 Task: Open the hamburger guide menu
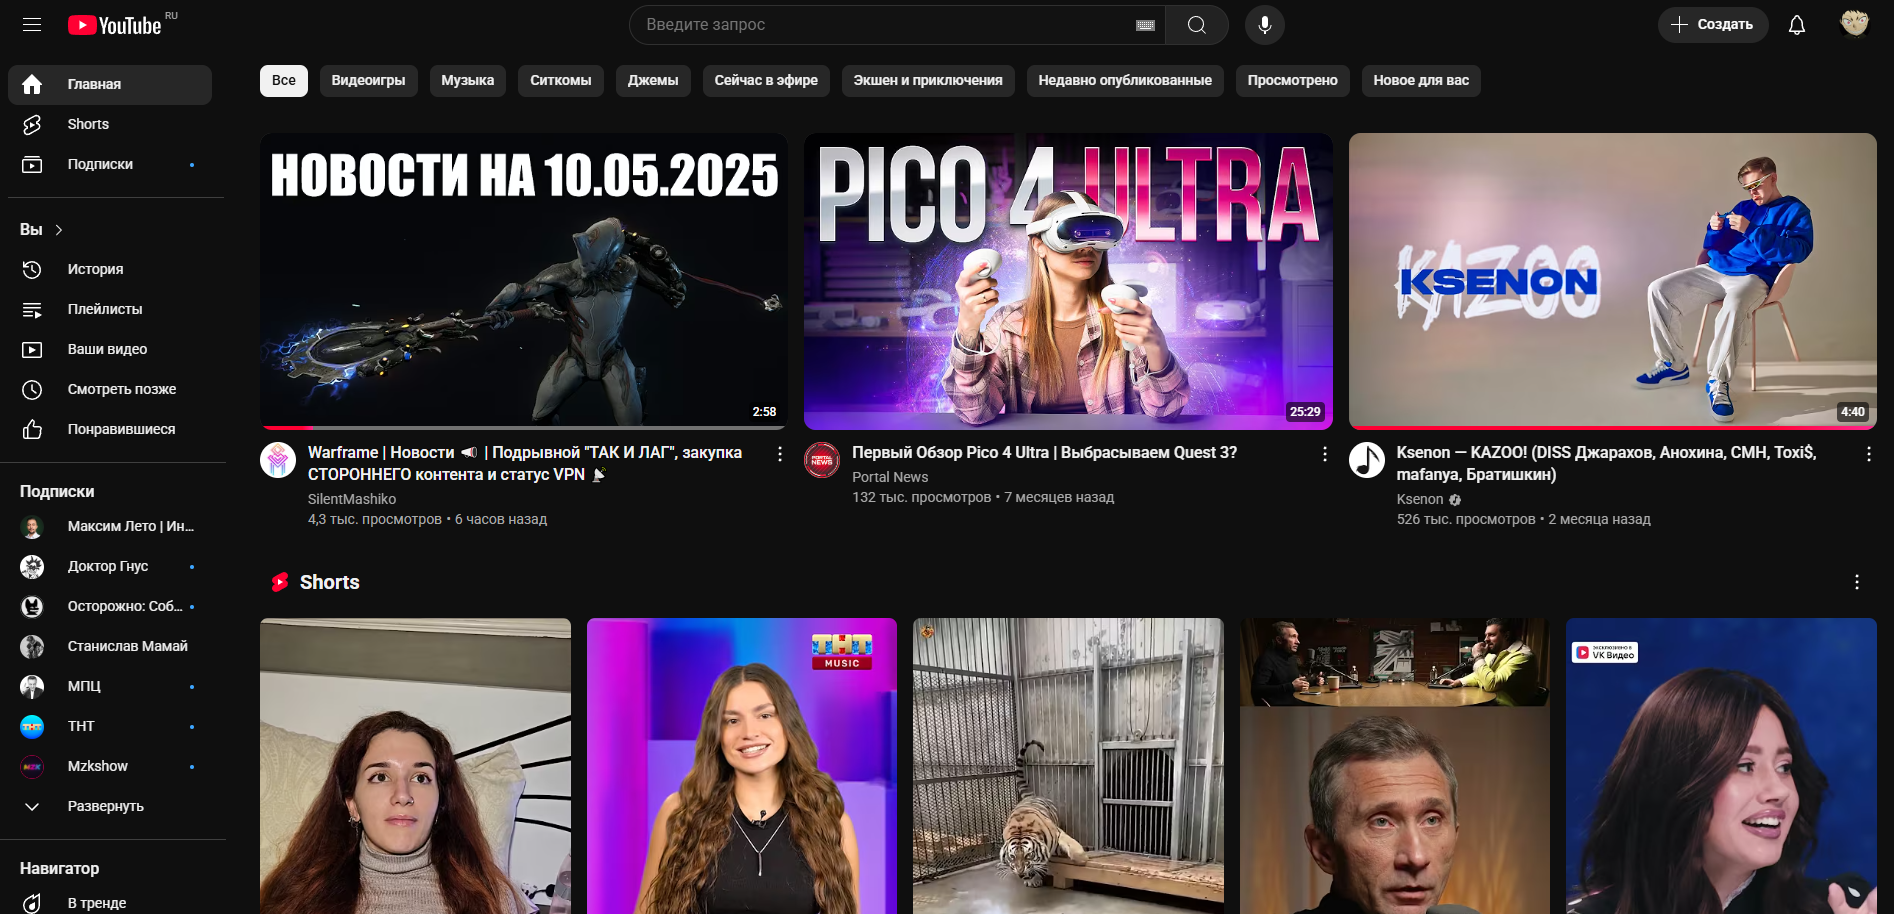[32, 25]
